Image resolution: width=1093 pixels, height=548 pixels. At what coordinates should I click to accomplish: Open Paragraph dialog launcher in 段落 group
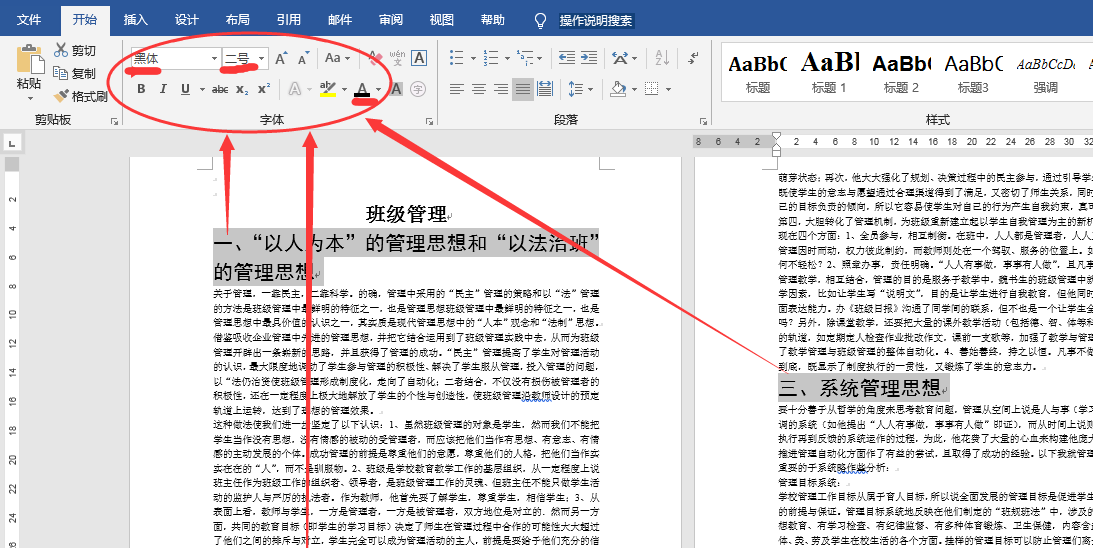coord(702,121)
